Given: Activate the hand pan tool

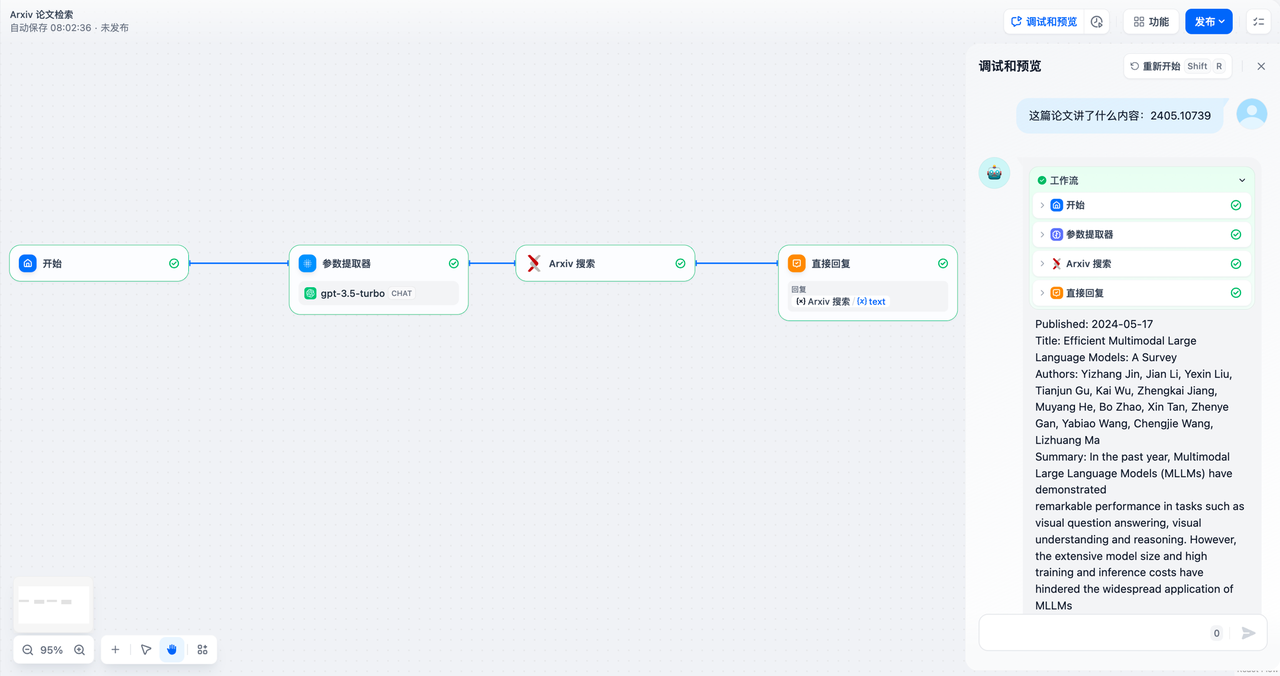Looking at the screenshot, I should pos(171,649).
